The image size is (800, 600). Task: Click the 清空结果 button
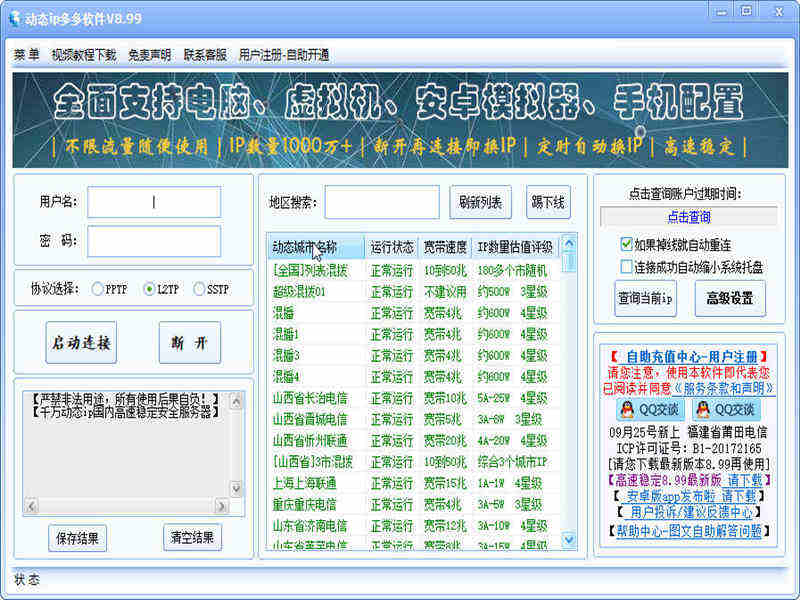click(192, 537)
